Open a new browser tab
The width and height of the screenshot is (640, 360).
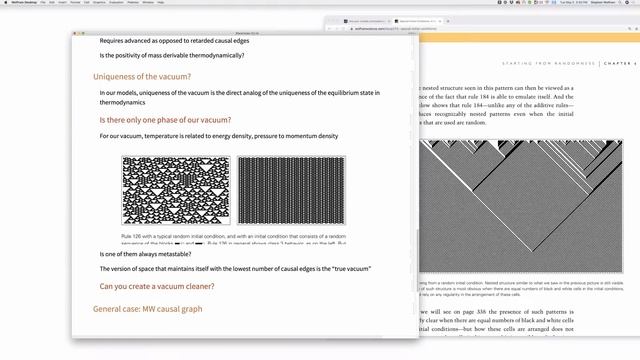(x=448, y=21)
